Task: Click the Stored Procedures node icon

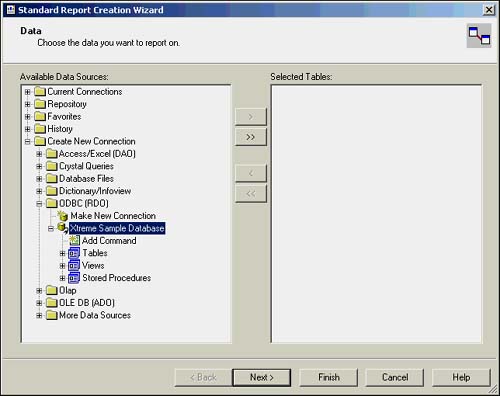Action: click(x=74, y=278)
